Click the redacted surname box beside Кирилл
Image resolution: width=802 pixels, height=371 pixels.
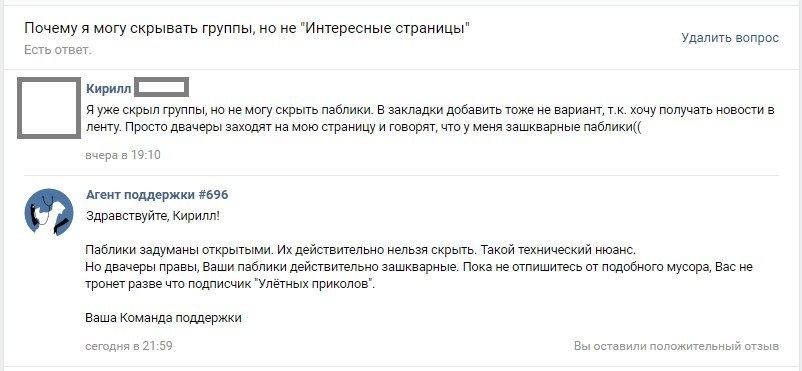click(164, 87)
